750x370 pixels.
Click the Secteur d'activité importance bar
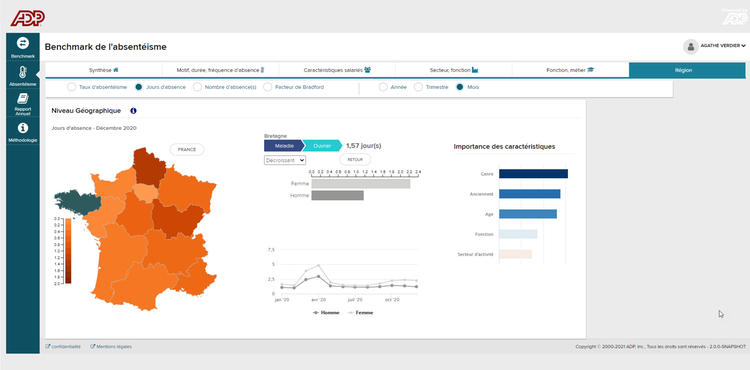pyautogui.click(x=516, y=254)
